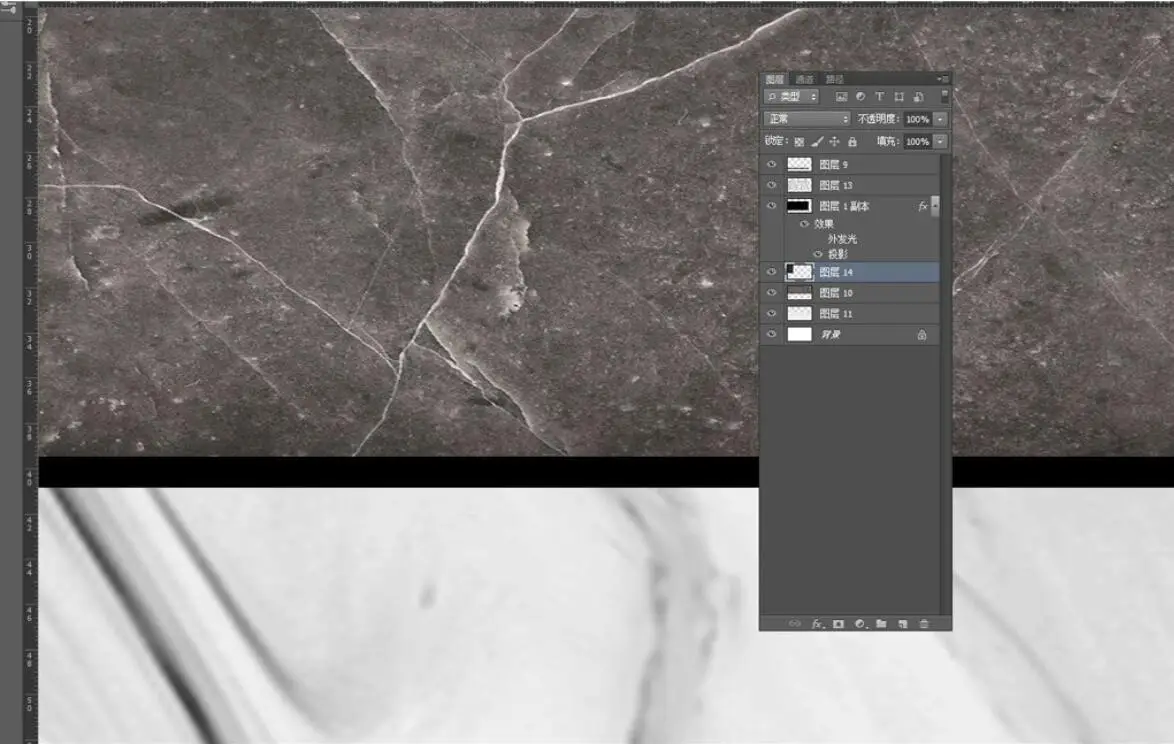Viewport: 1174px width, 744px height.
Task: Filter layers by pixel layers icon
Action: tap(841, 97)
